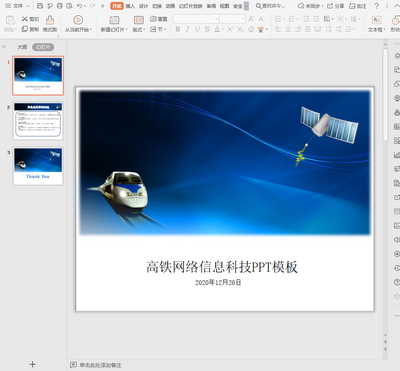
Task: Open the font name dropdown
Action: (196, 19)
